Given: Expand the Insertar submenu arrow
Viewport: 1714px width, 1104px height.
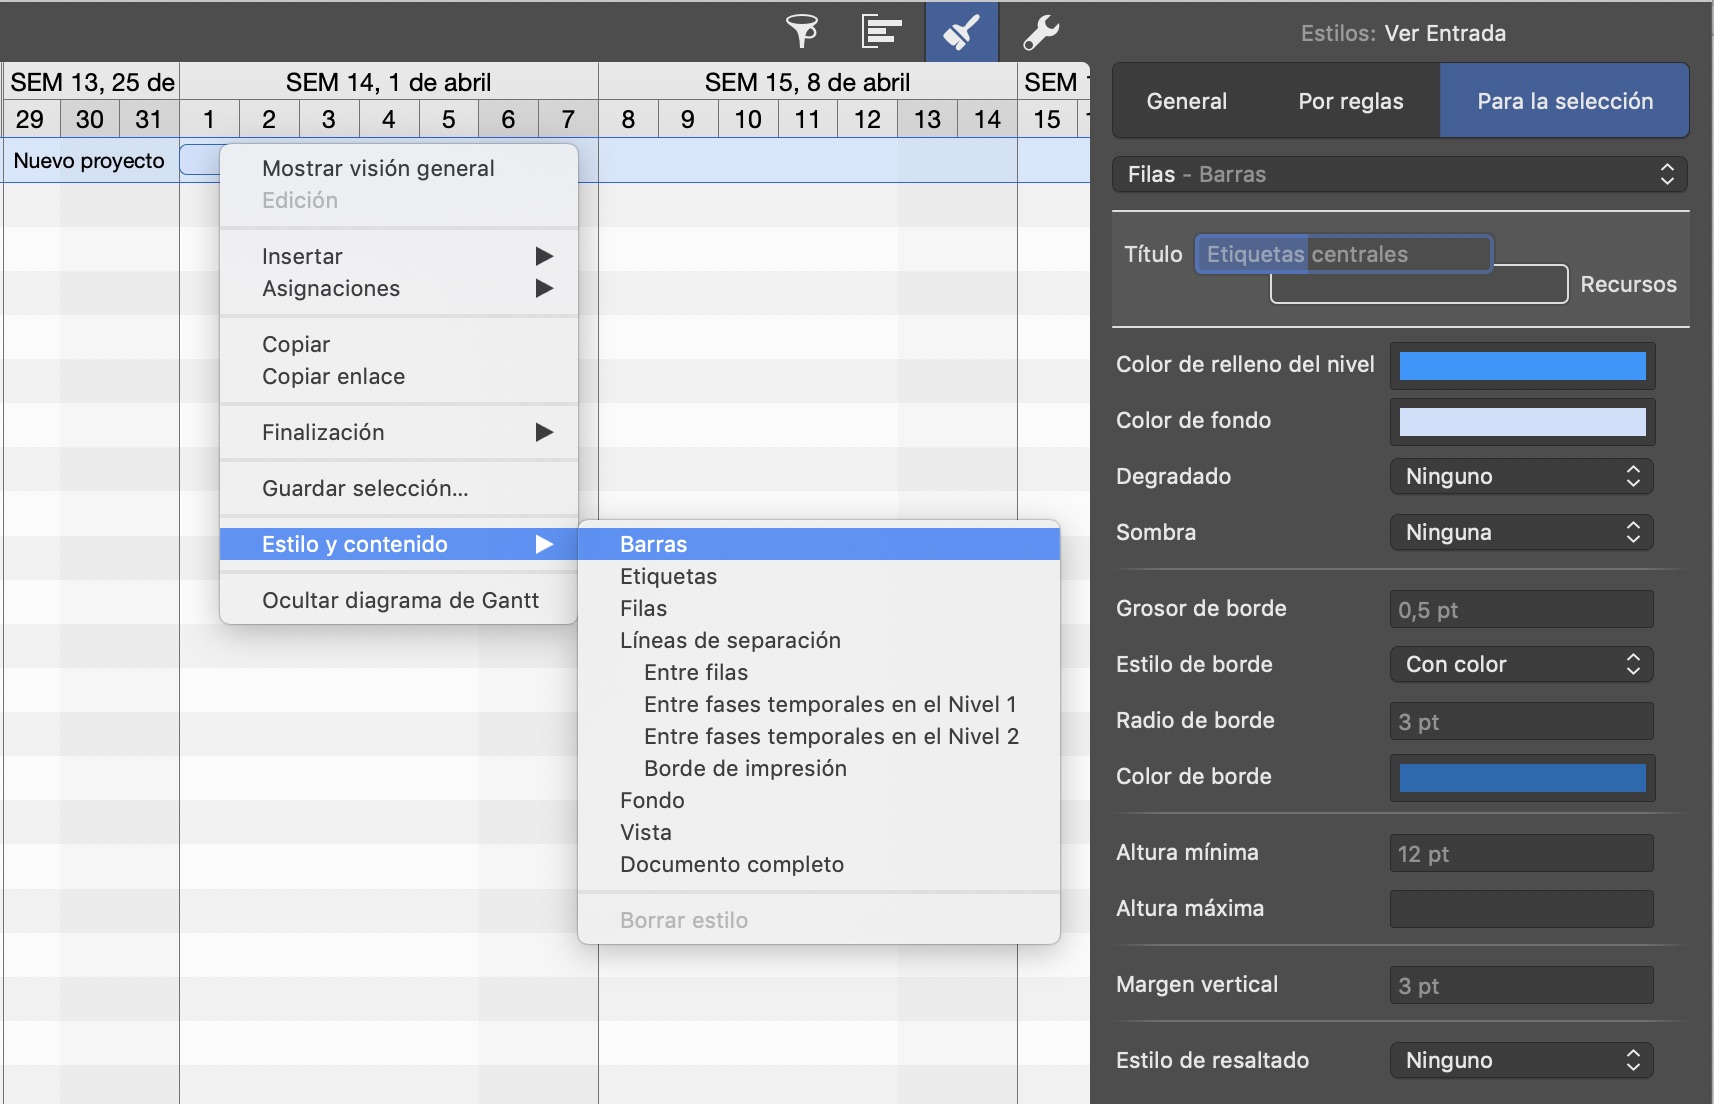Looking at the screenshot, I should pos(544,256).
